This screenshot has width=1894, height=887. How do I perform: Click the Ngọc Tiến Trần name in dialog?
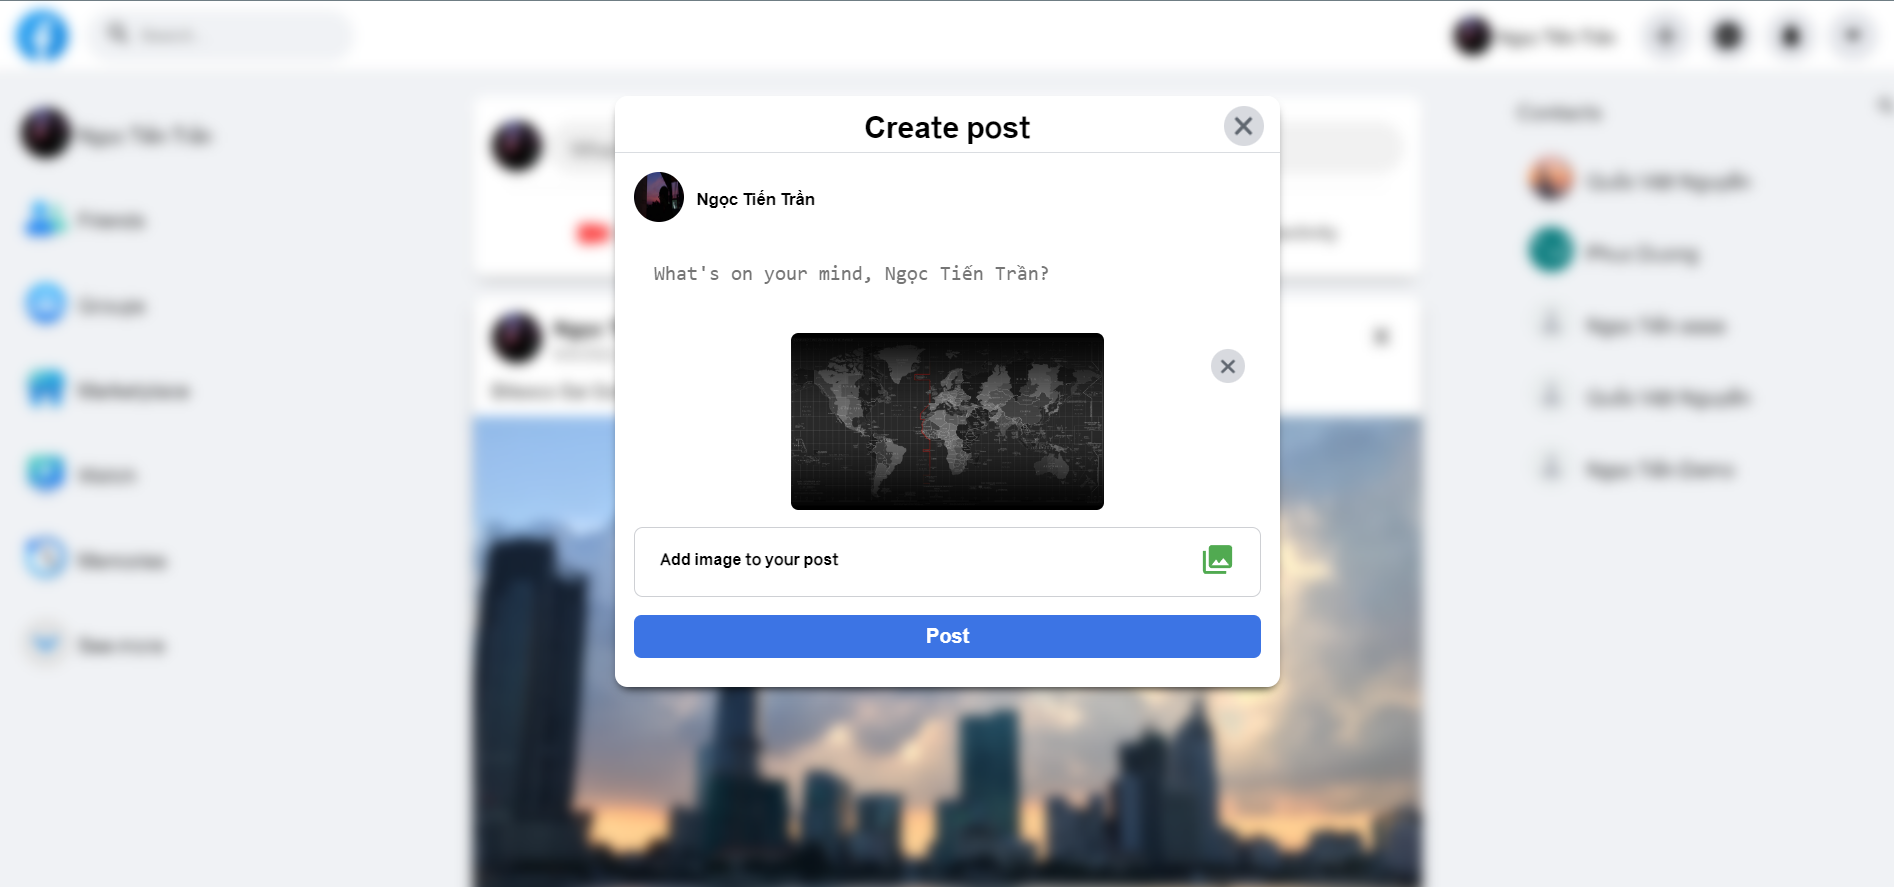tap(755, 199)
